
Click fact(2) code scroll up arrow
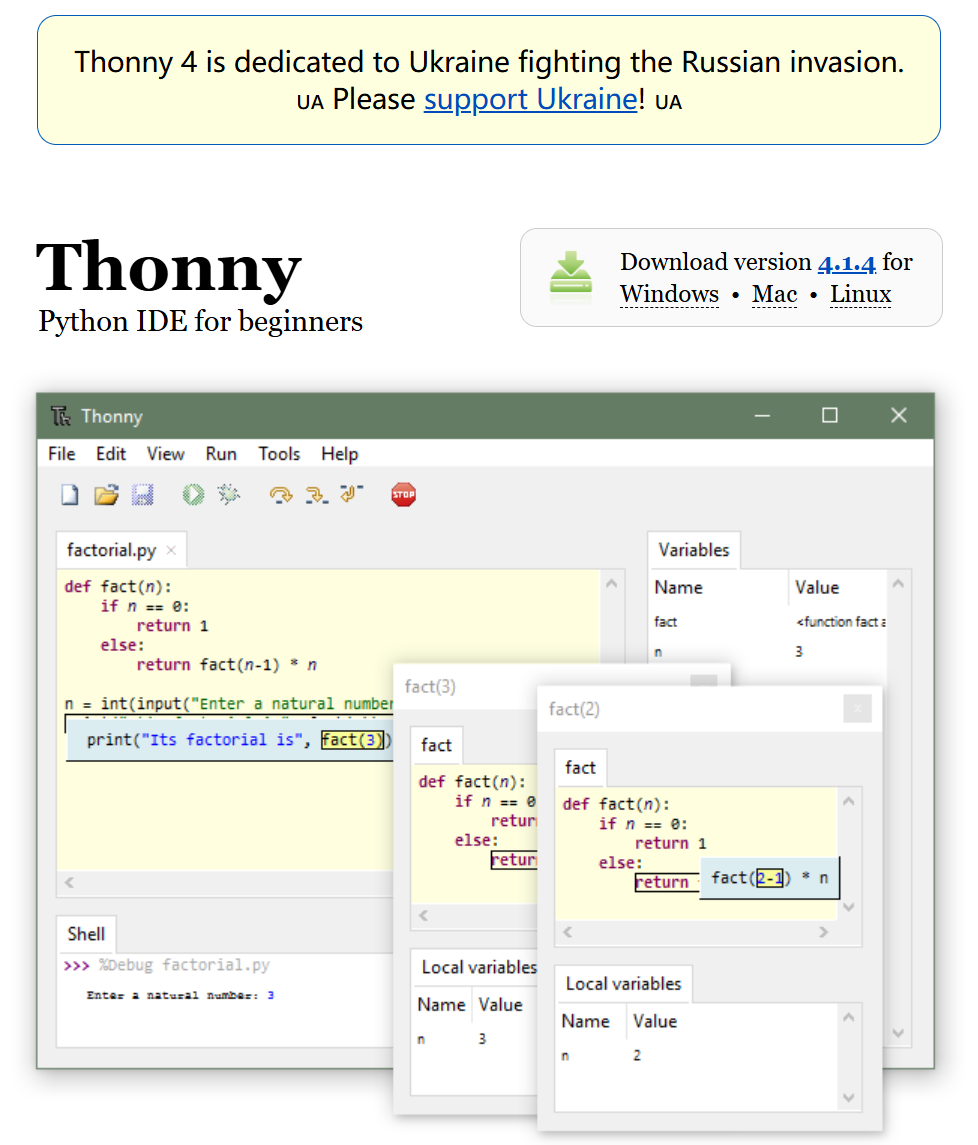click(849, 801)
